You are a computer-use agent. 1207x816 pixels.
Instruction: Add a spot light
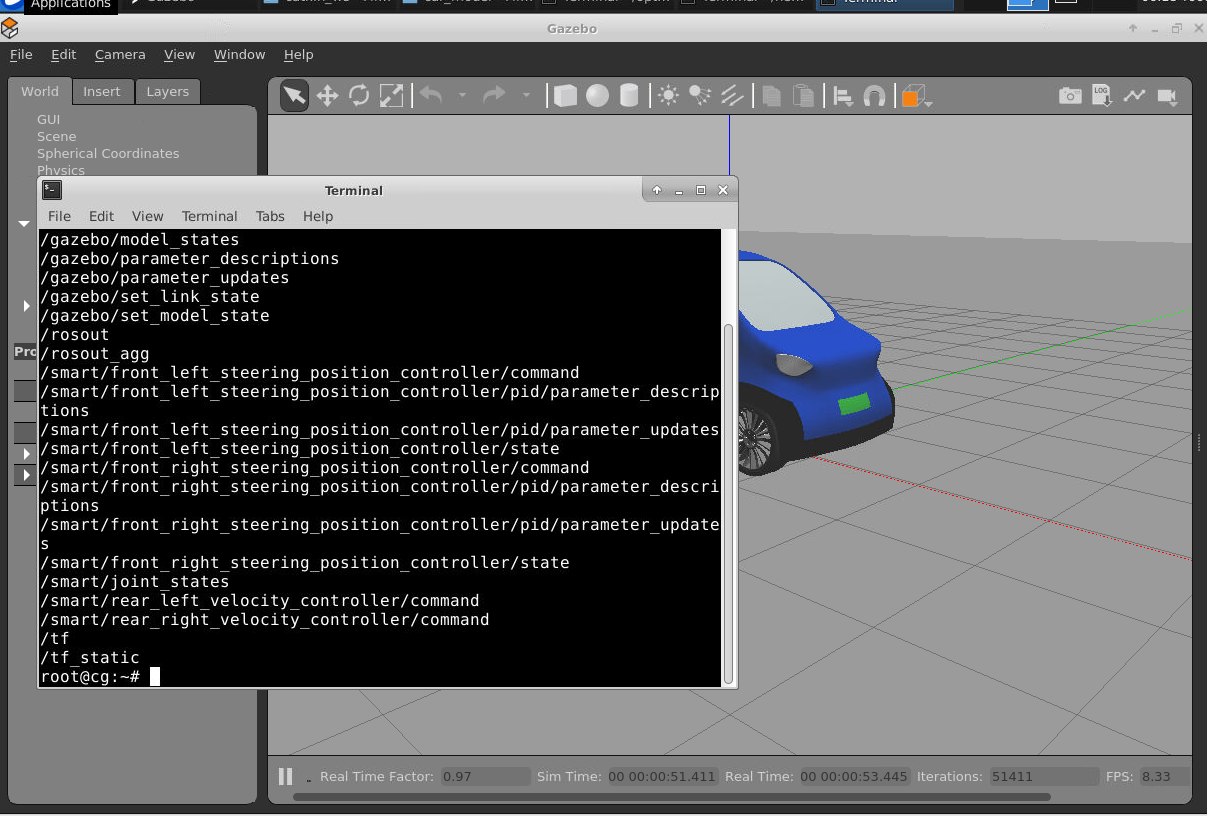click(700, 96)
